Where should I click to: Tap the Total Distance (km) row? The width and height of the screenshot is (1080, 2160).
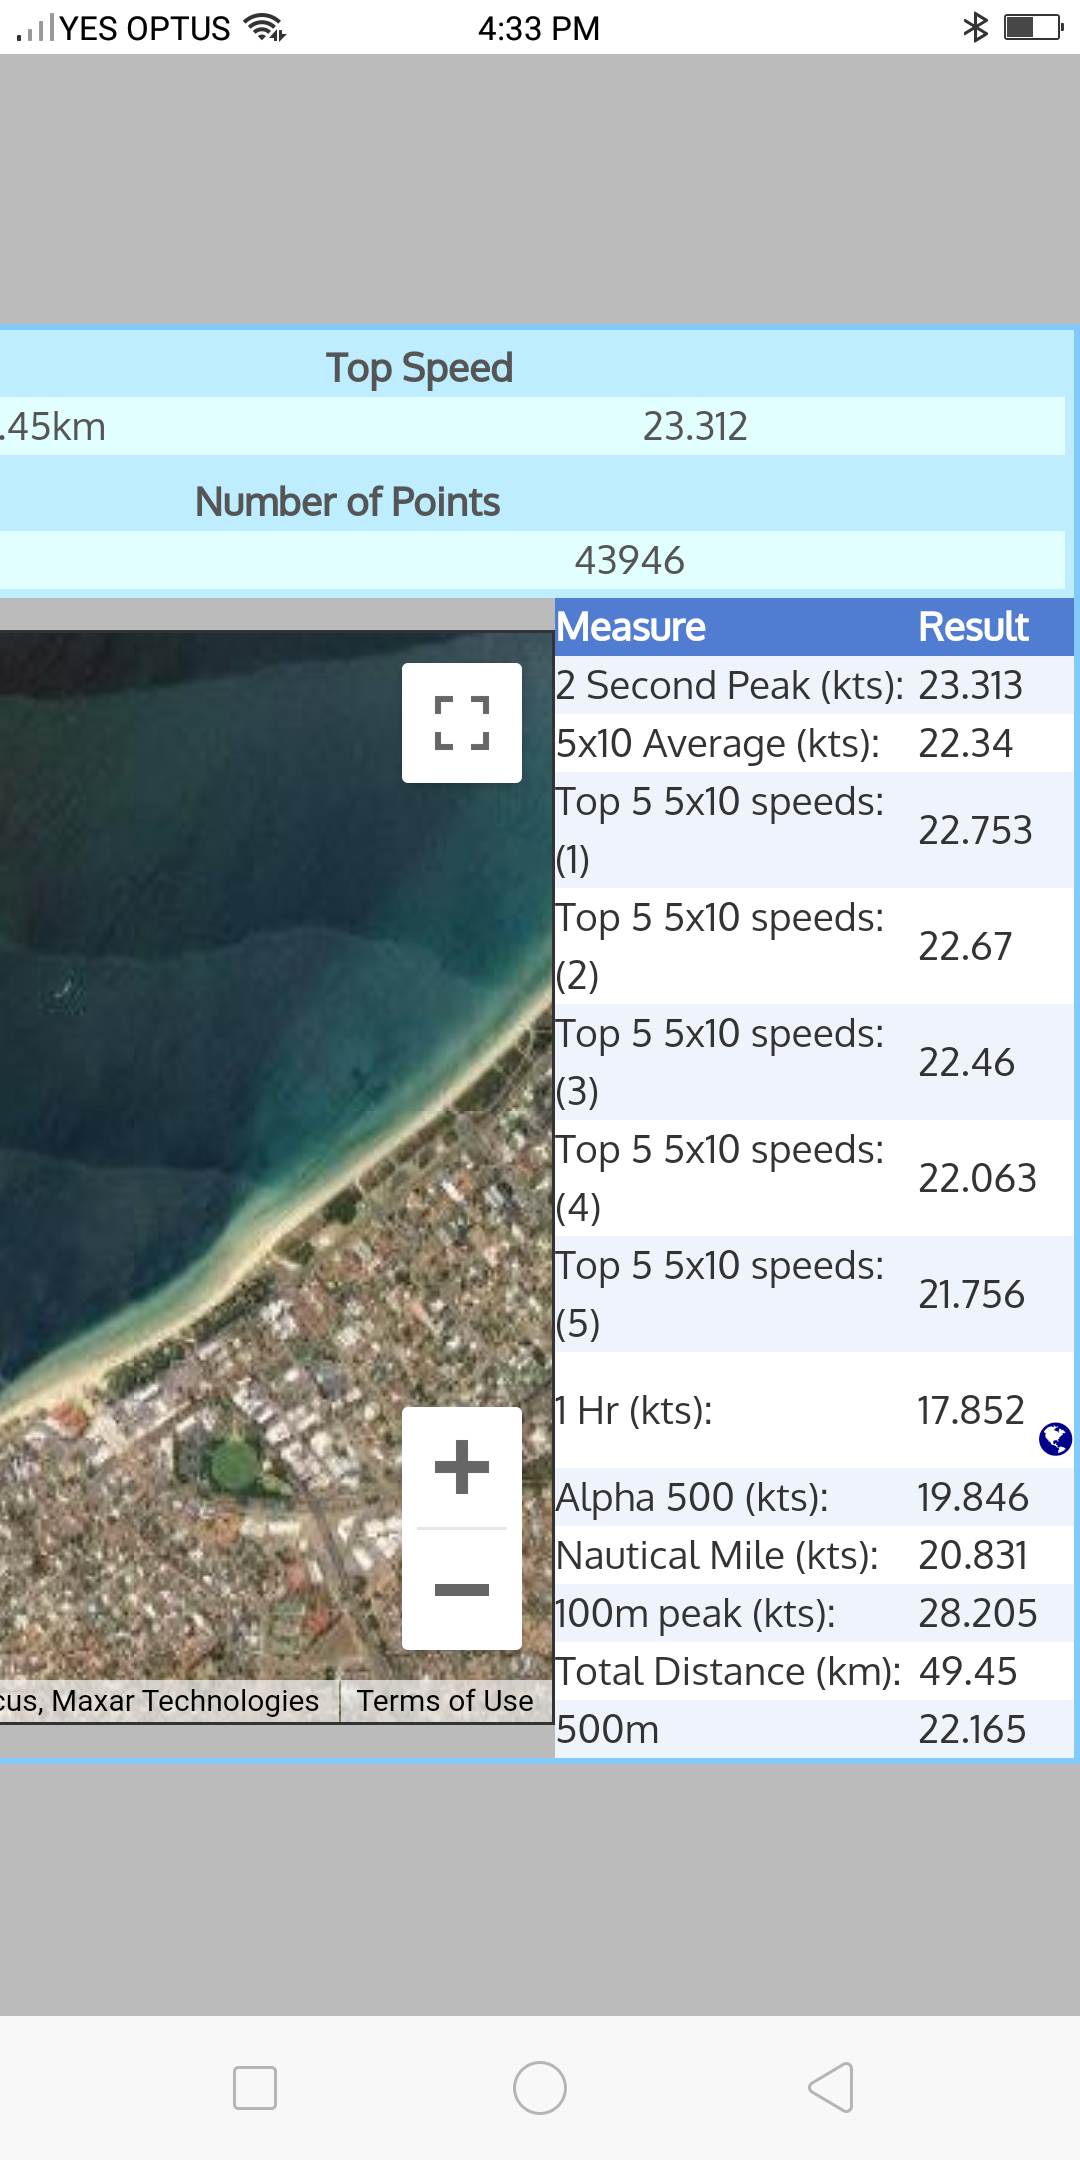click(728, 1672)
